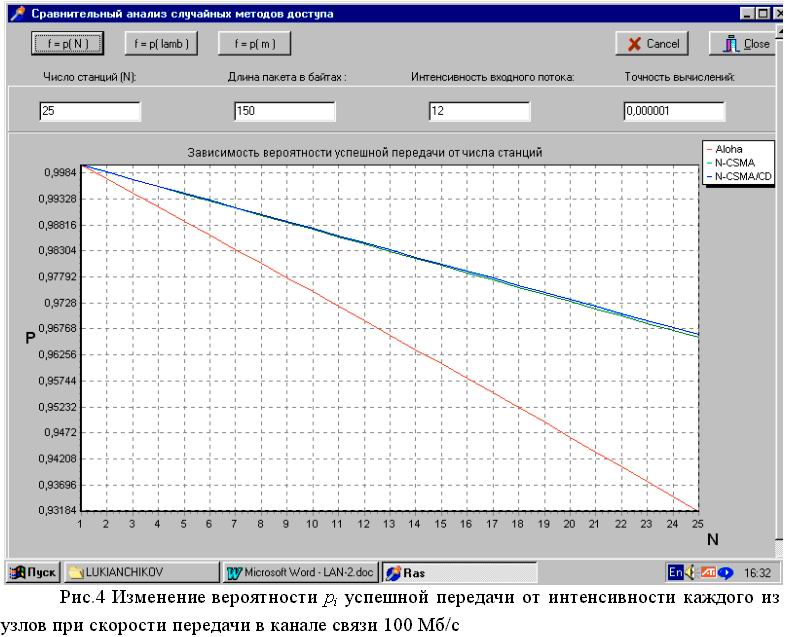Click the 0,9984 value on the Y axis

pyautogui.click(x=61, y=173)
